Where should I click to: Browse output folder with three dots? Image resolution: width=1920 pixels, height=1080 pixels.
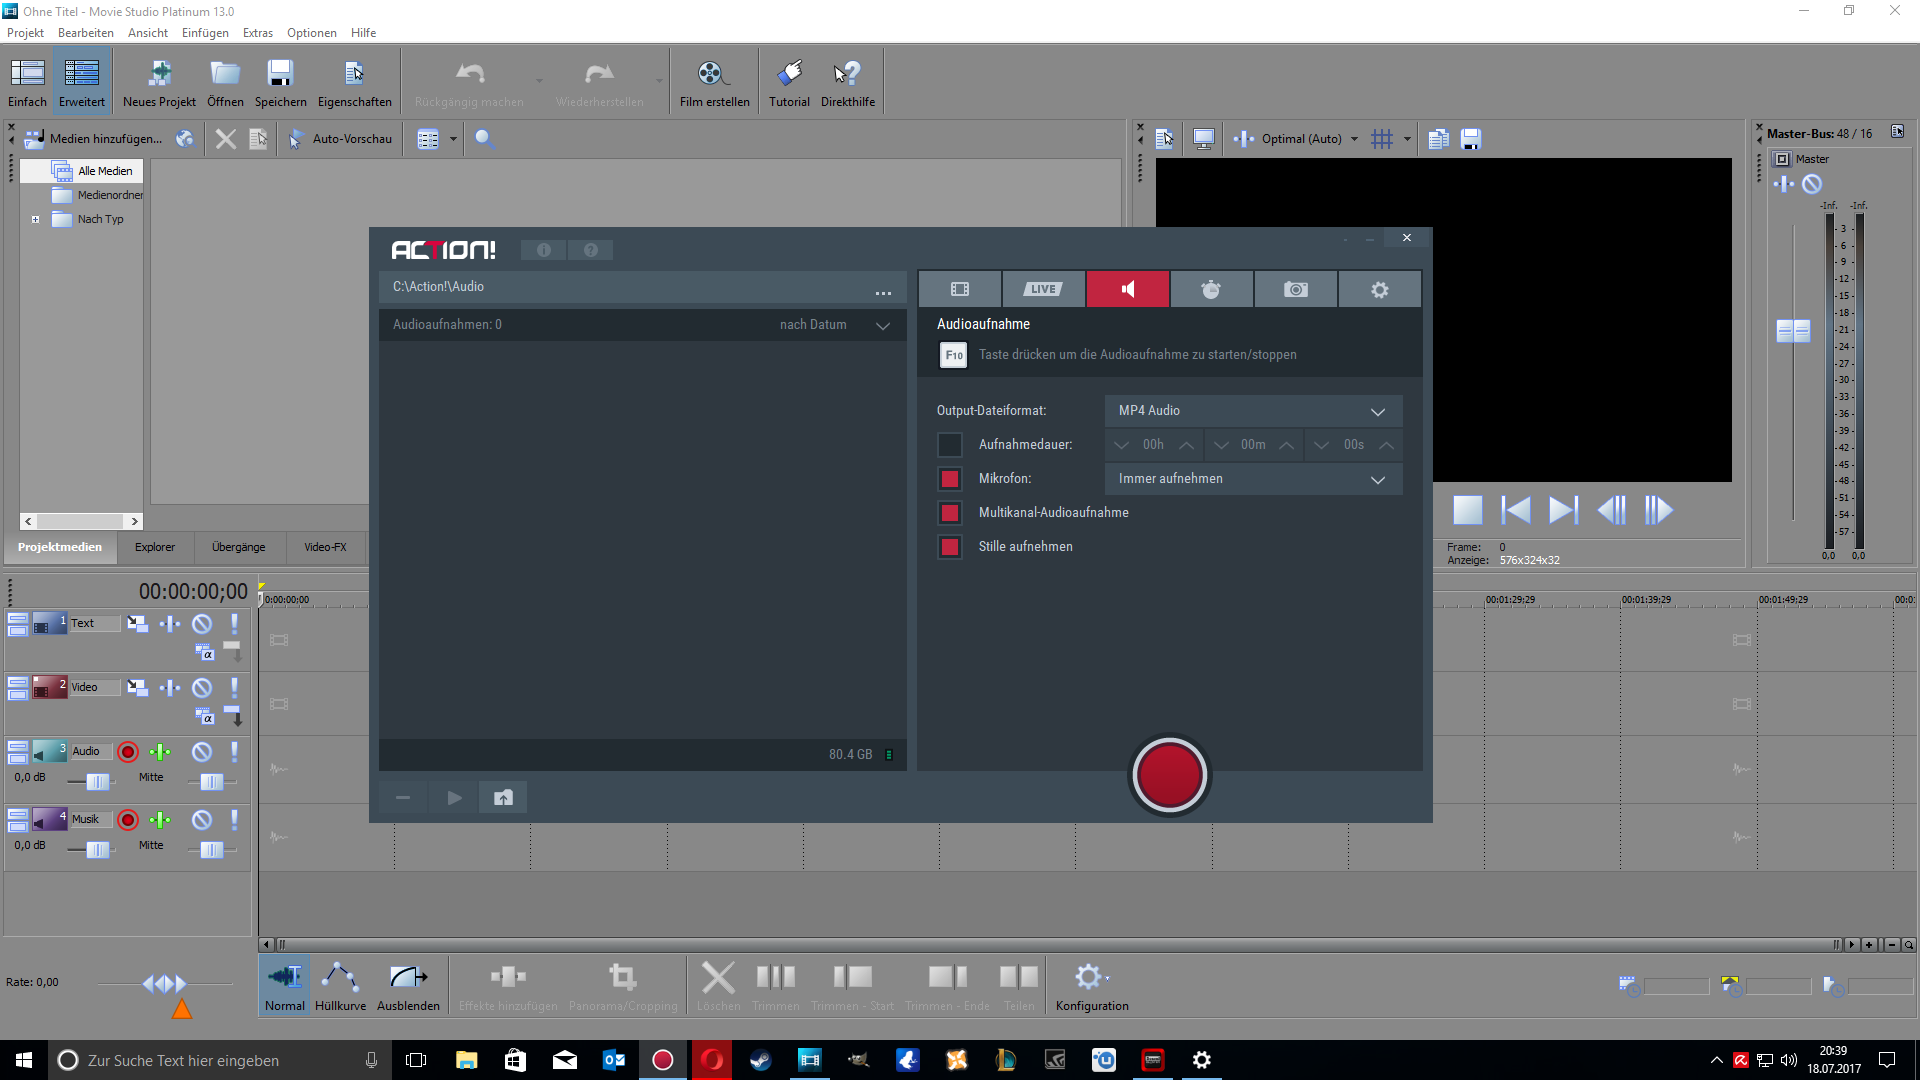(x=883, y=292)
